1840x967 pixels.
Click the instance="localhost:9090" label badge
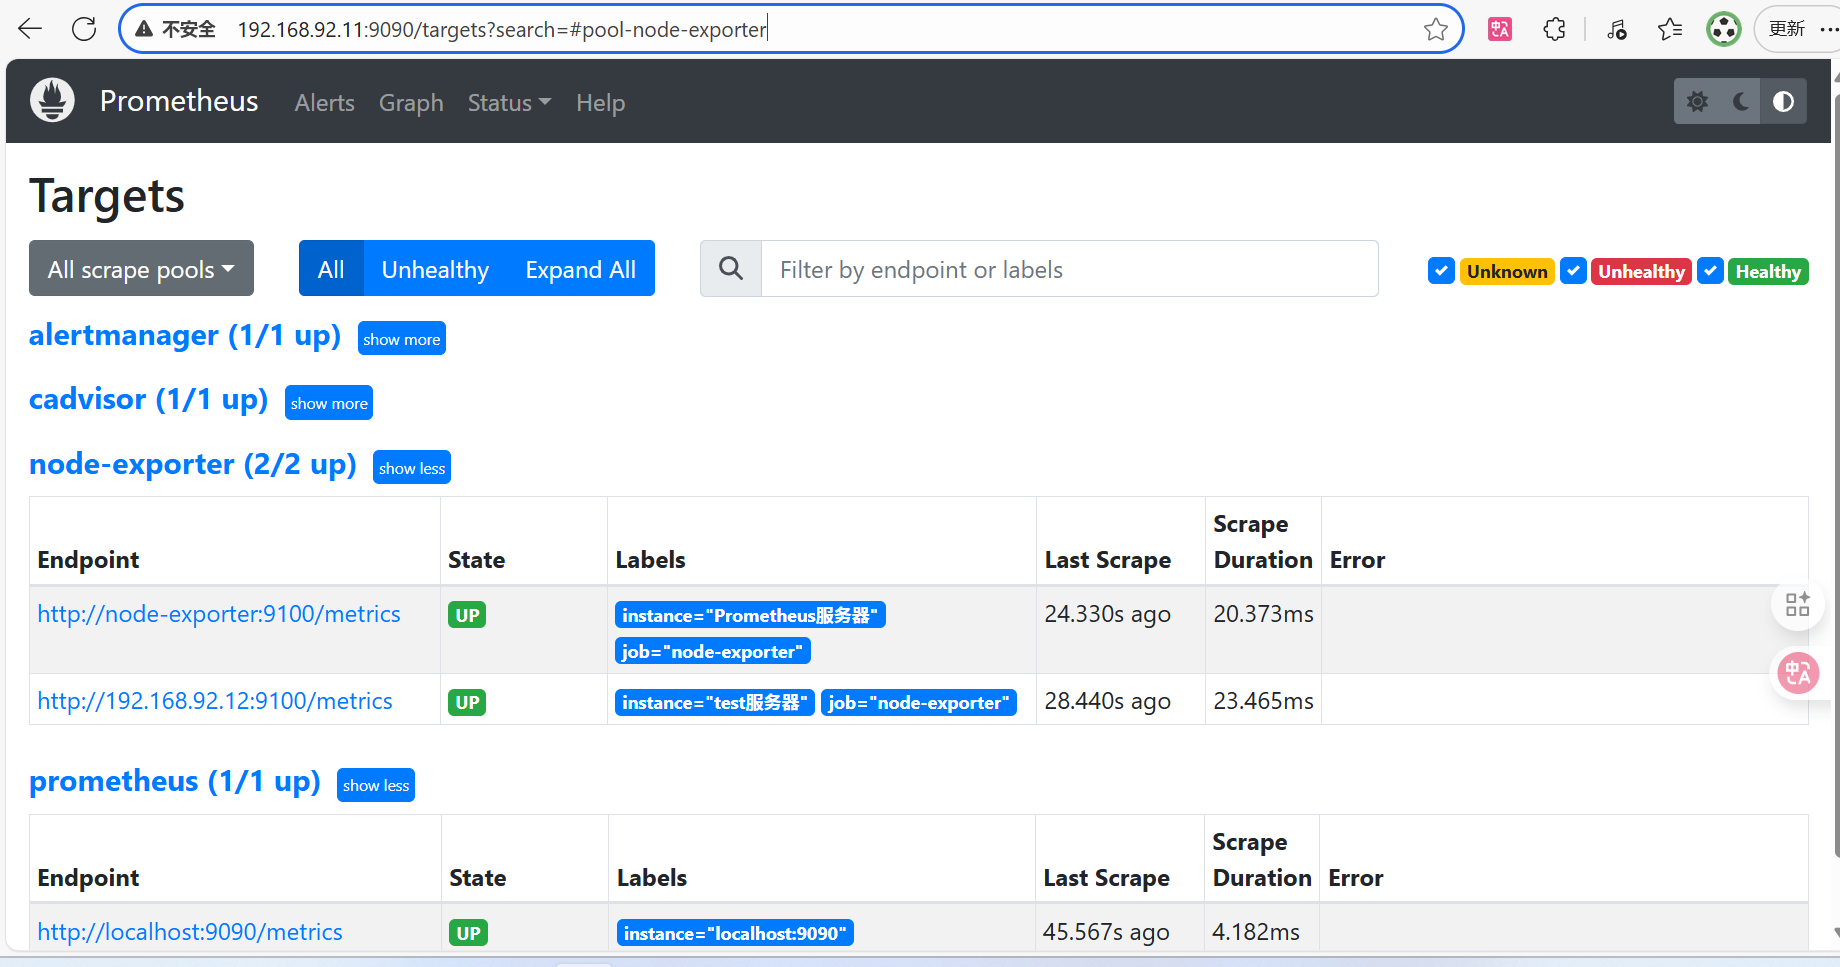click(735, 933)
